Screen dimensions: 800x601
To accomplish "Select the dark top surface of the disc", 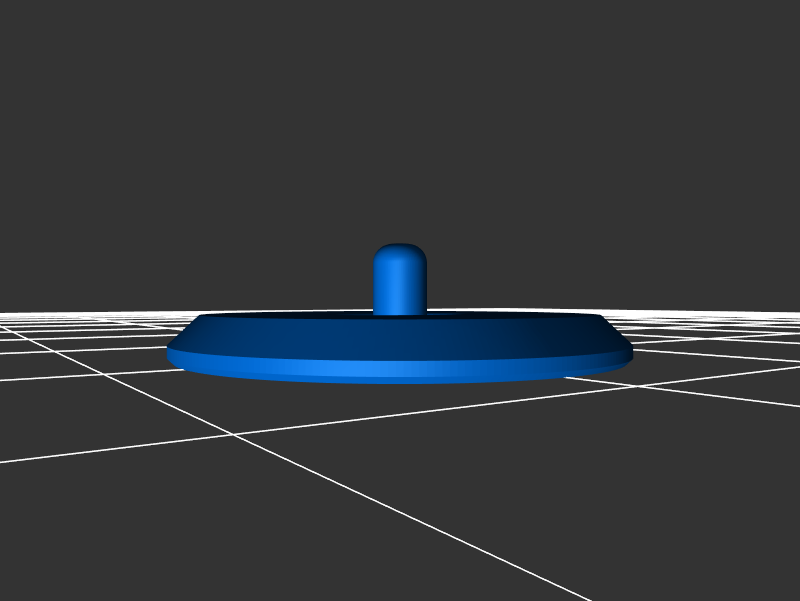I will pyautogui.click(x=400, y=335).
